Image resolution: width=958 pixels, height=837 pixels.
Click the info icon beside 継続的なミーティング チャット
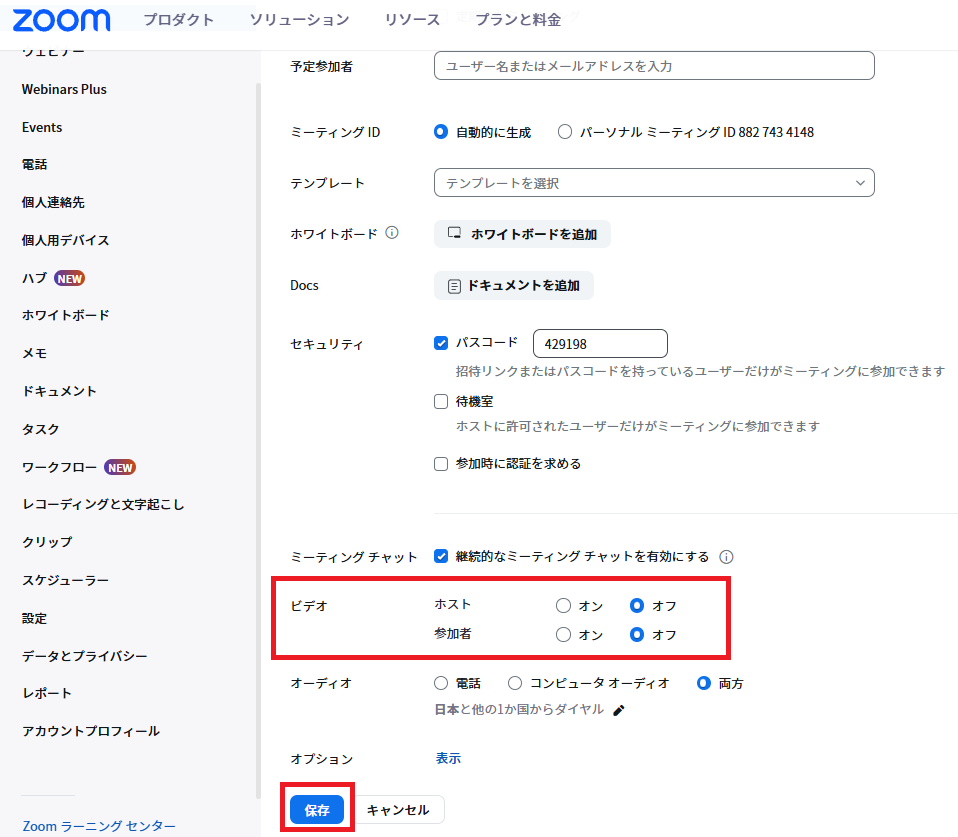coord(727,557)
